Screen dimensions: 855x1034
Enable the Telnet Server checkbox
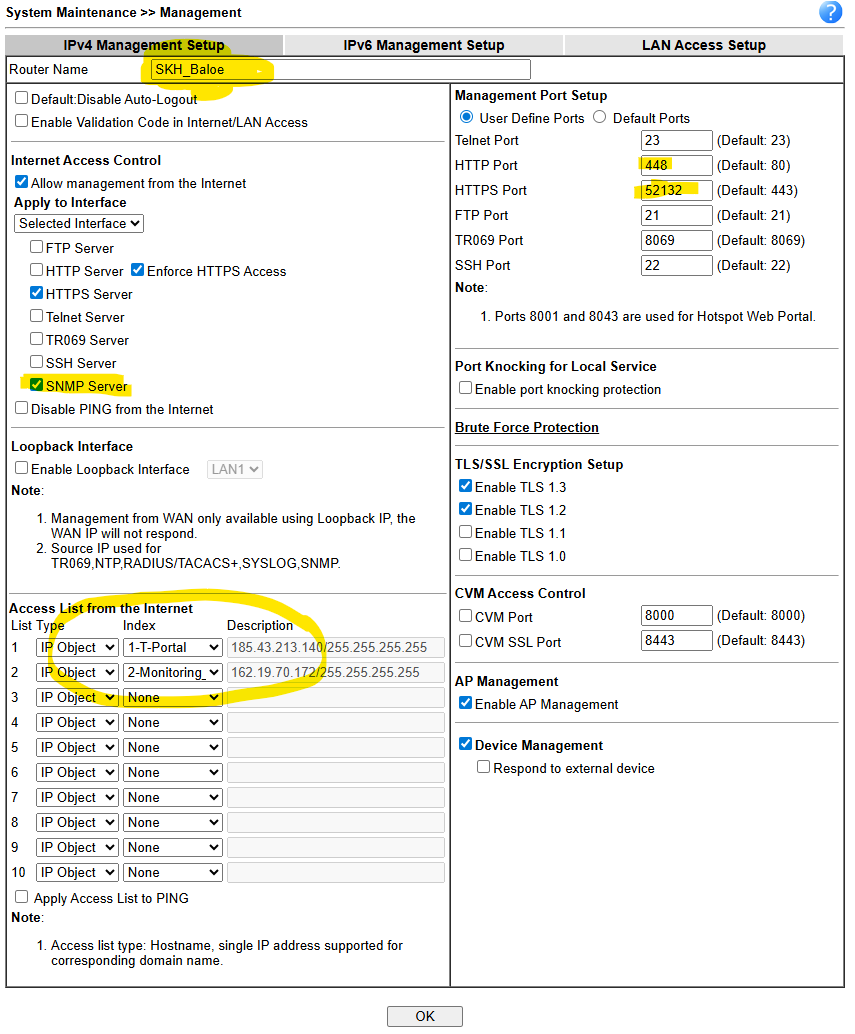click(x=37, y=316)
